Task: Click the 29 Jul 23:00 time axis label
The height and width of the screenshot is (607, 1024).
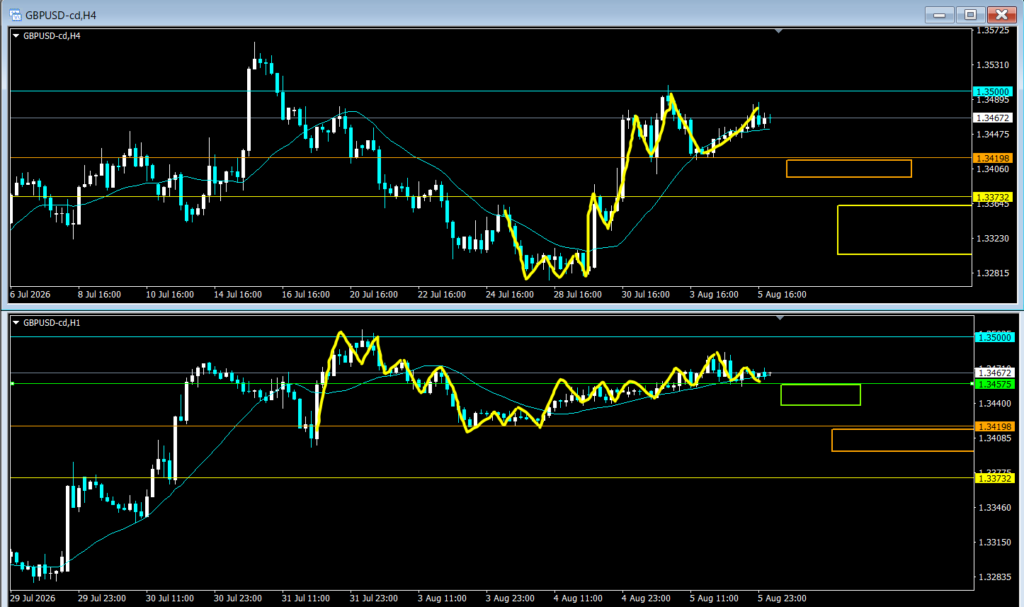Action: (x=102, y=599)
